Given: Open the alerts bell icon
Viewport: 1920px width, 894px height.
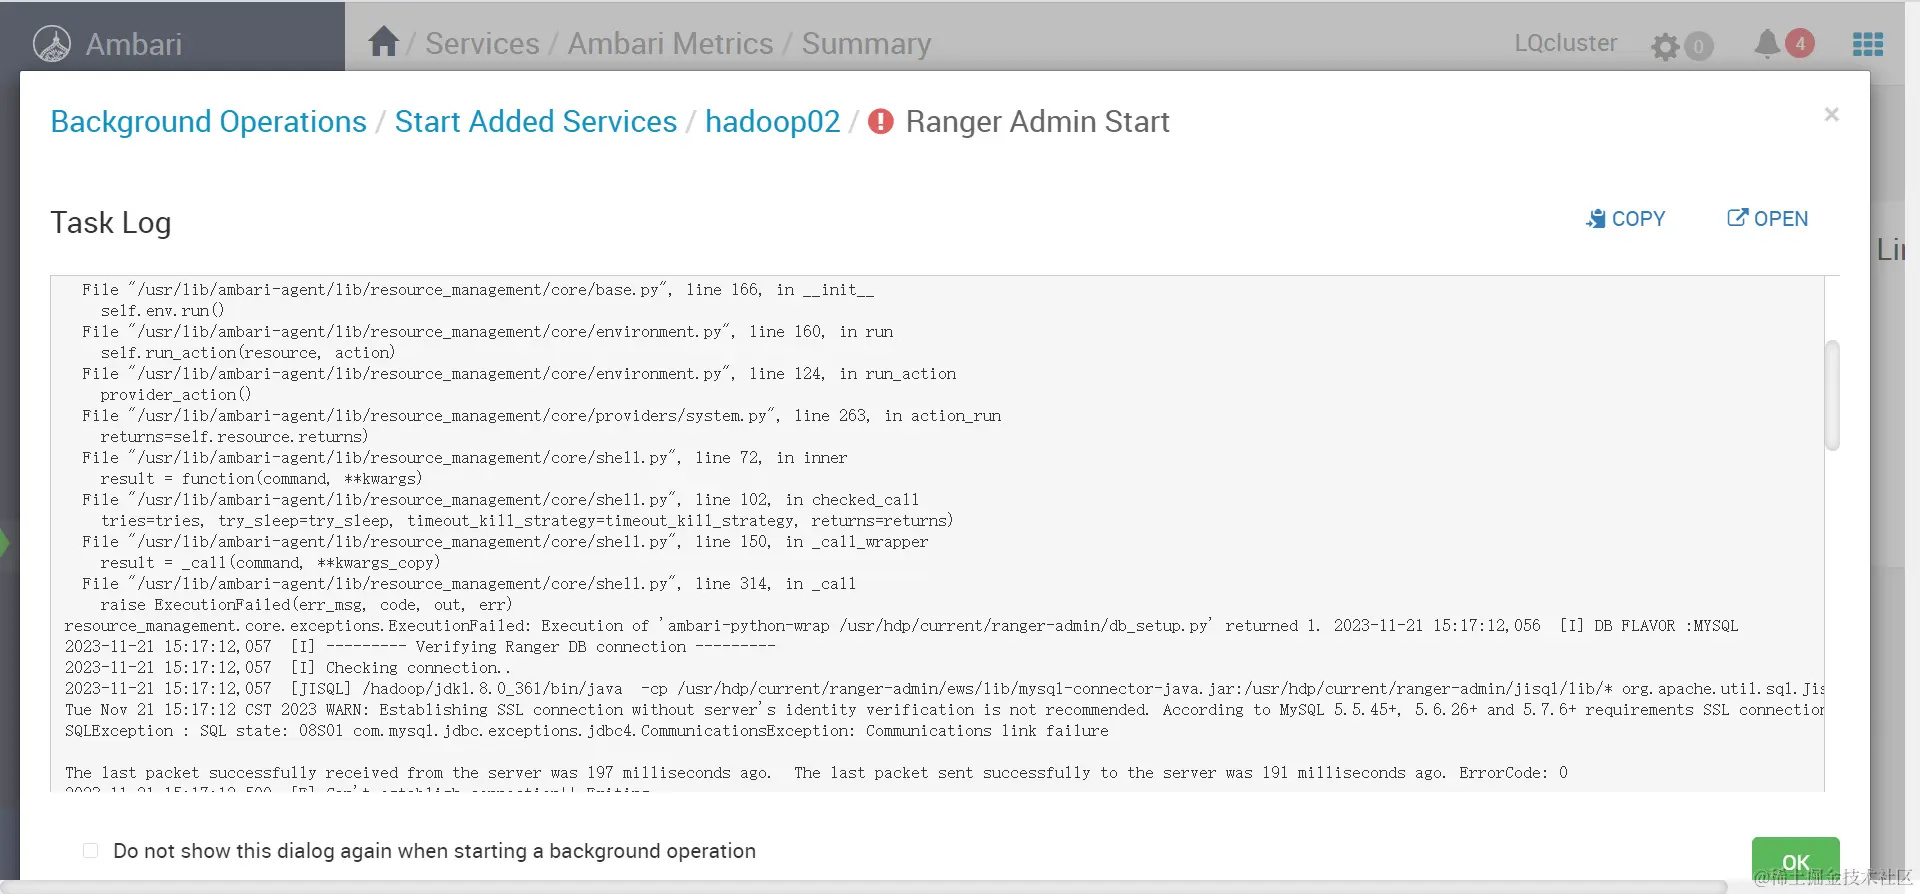Looking at the screenshot, I should tap(1767, 43).
